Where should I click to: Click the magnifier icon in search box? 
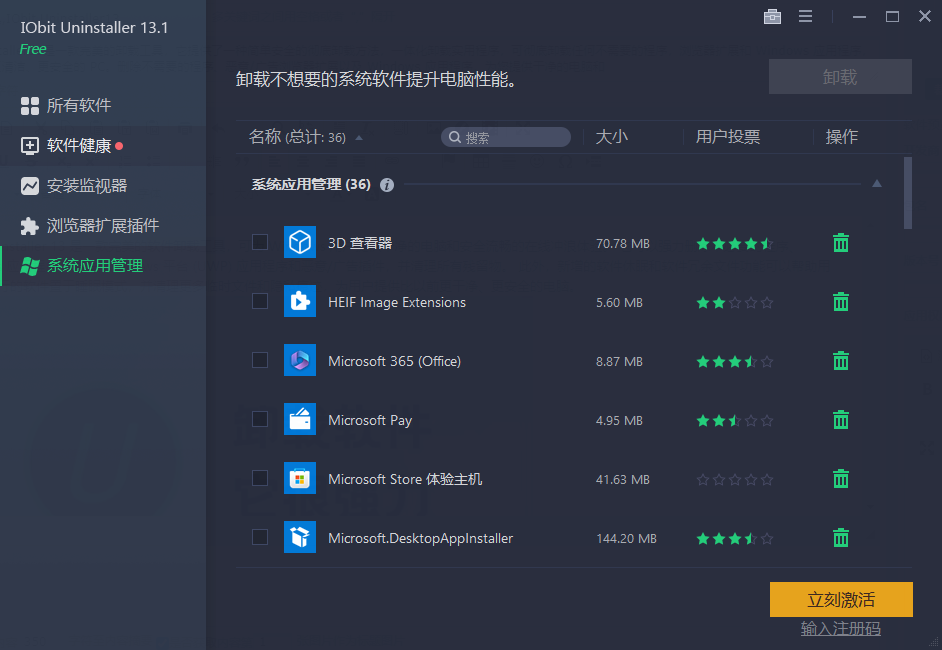pos(455,138)
